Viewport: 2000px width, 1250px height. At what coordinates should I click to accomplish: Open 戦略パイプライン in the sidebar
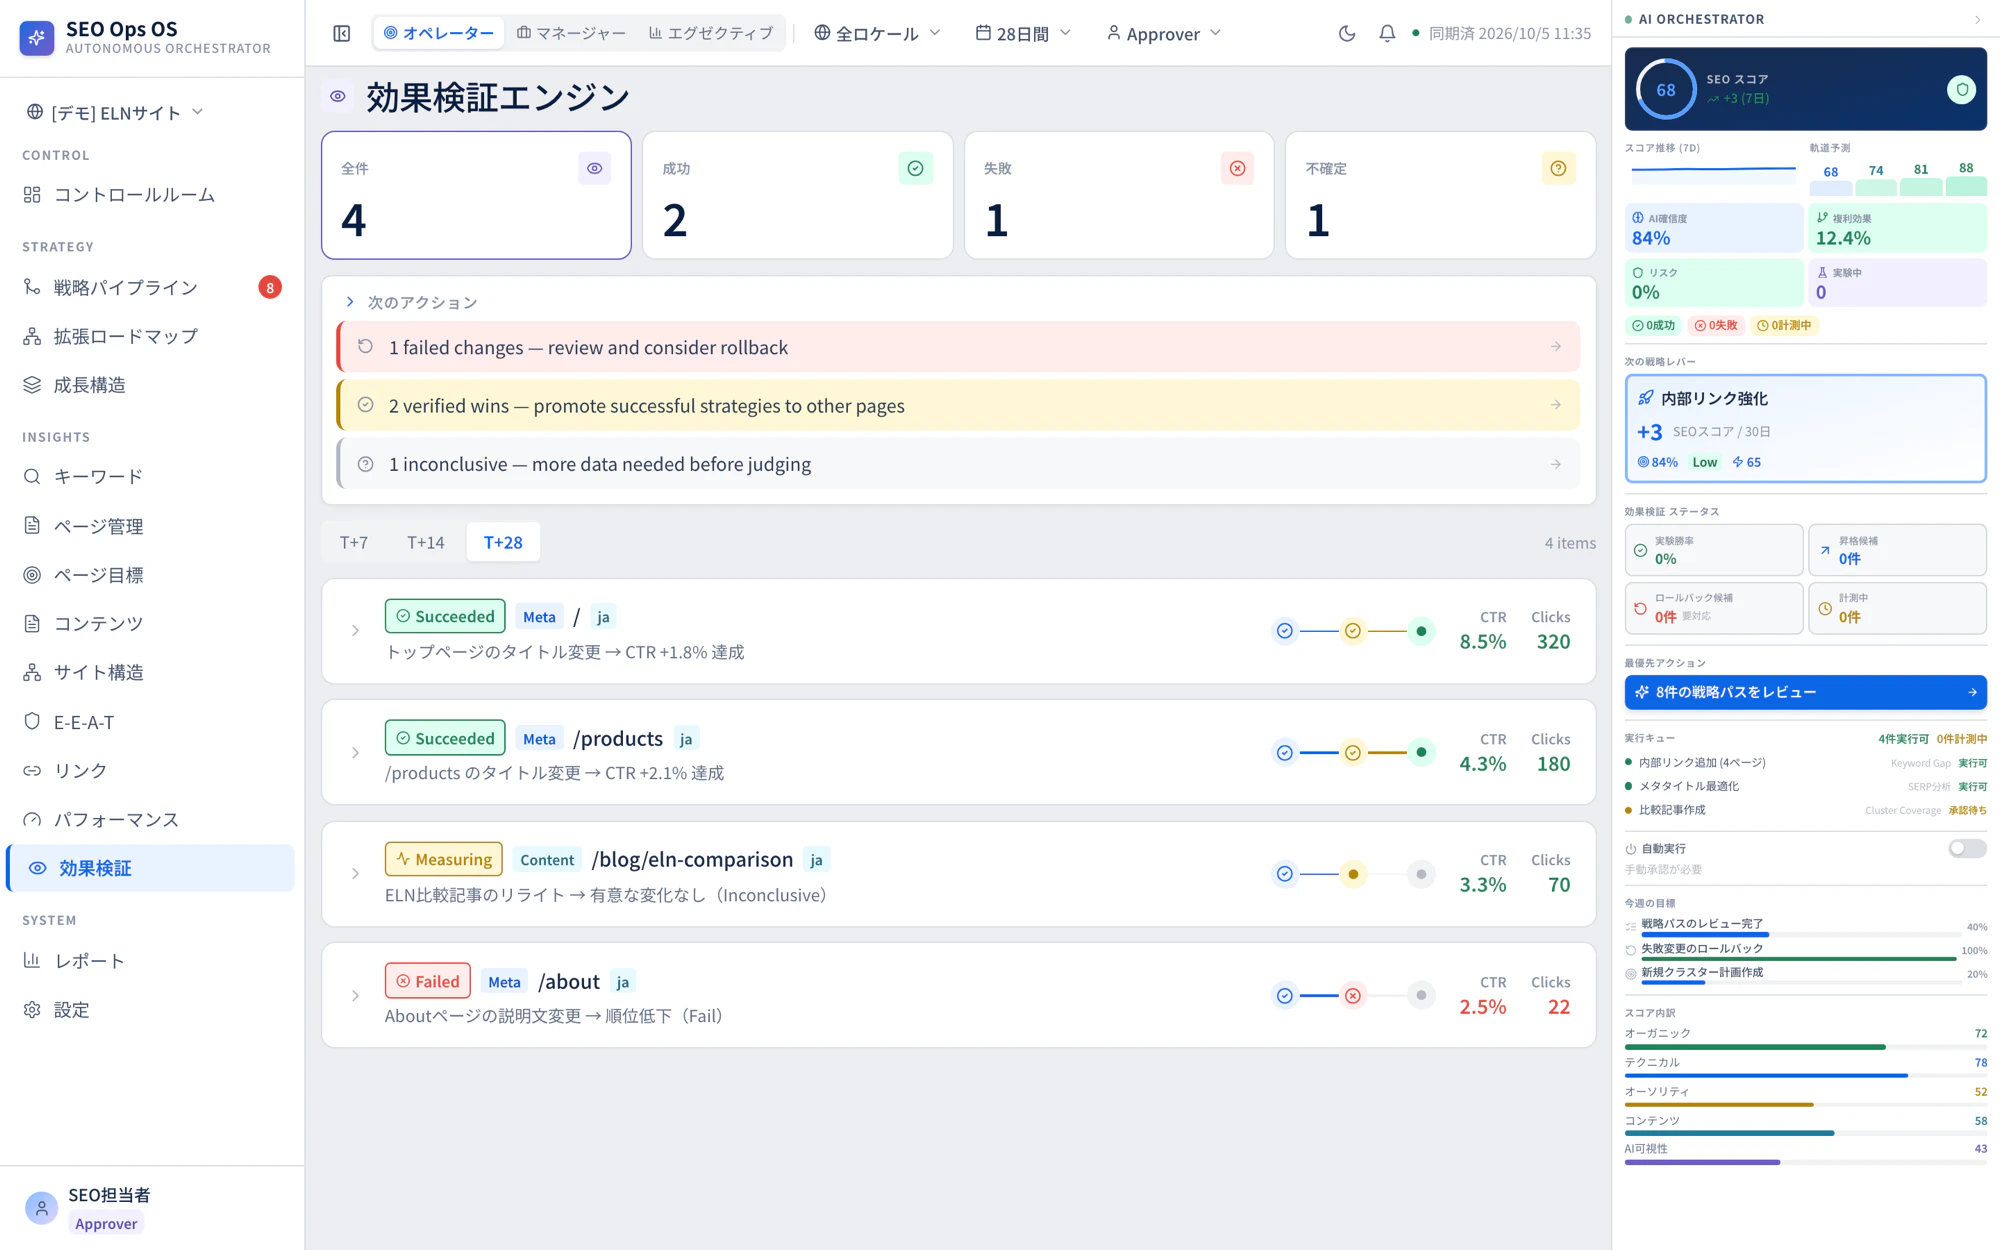[x=150, y=288]
